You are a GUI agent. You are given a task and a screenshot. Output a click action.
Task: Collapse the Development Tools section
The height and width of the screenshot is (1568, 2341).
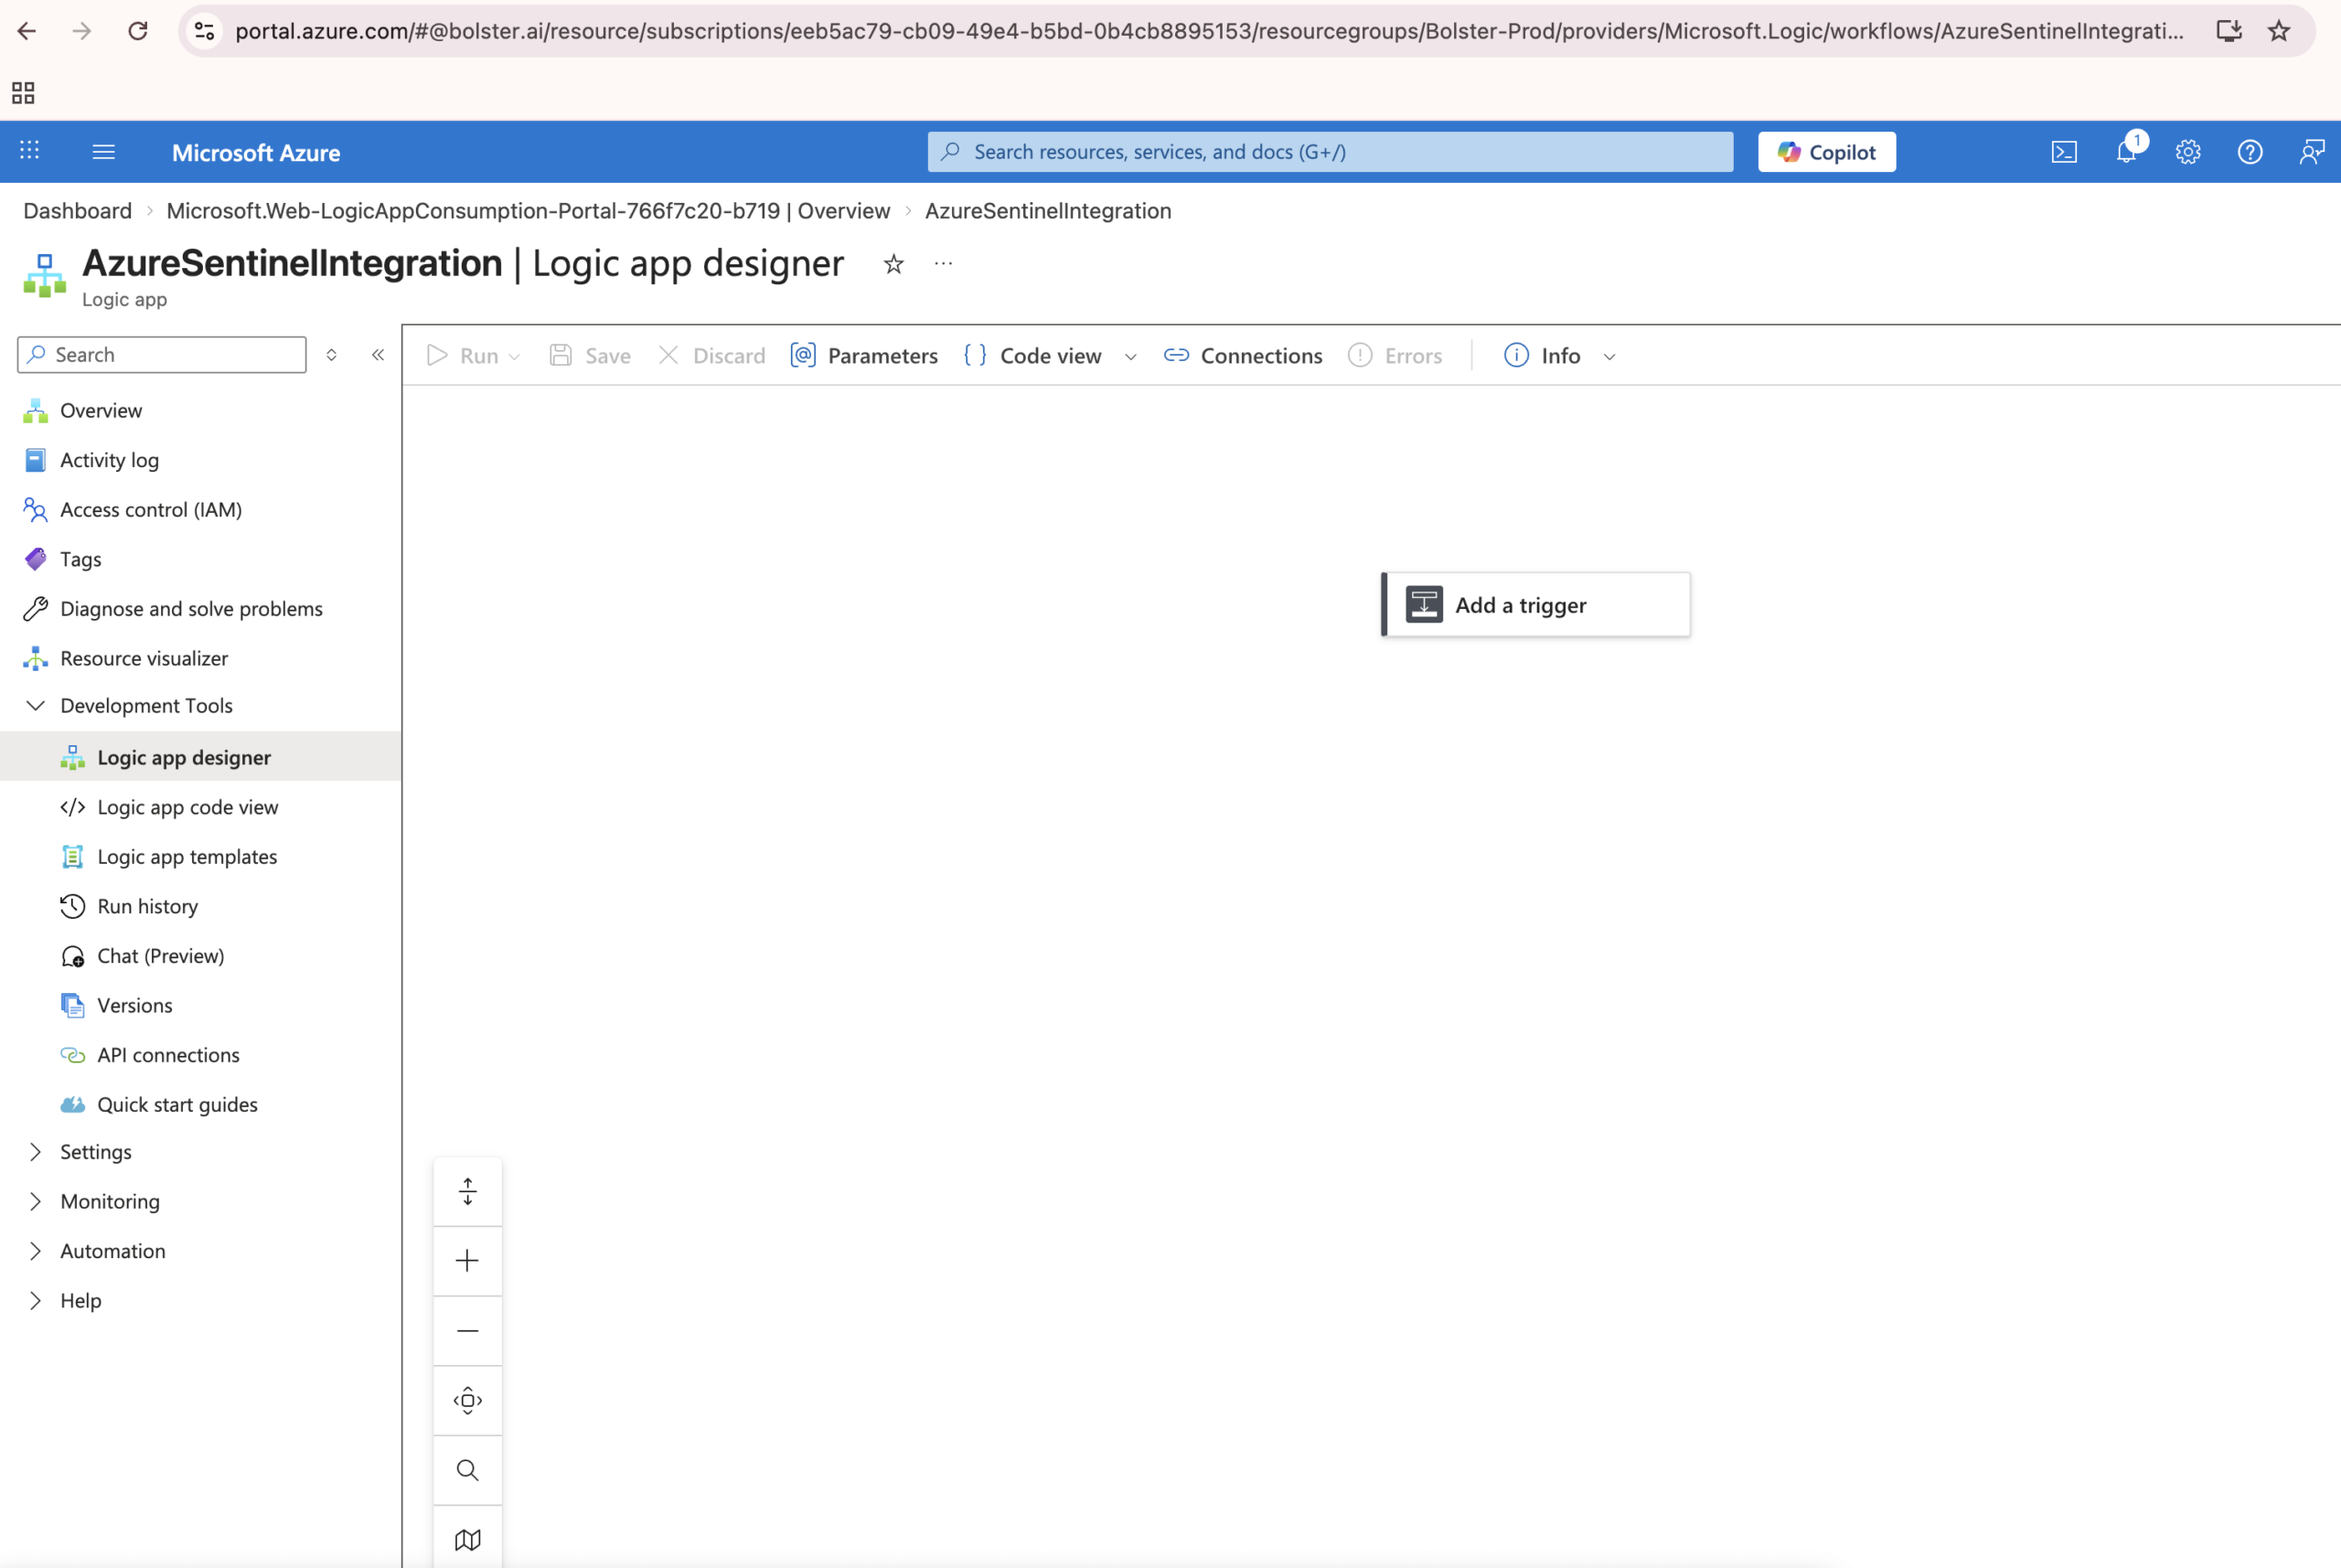(35, 706)
